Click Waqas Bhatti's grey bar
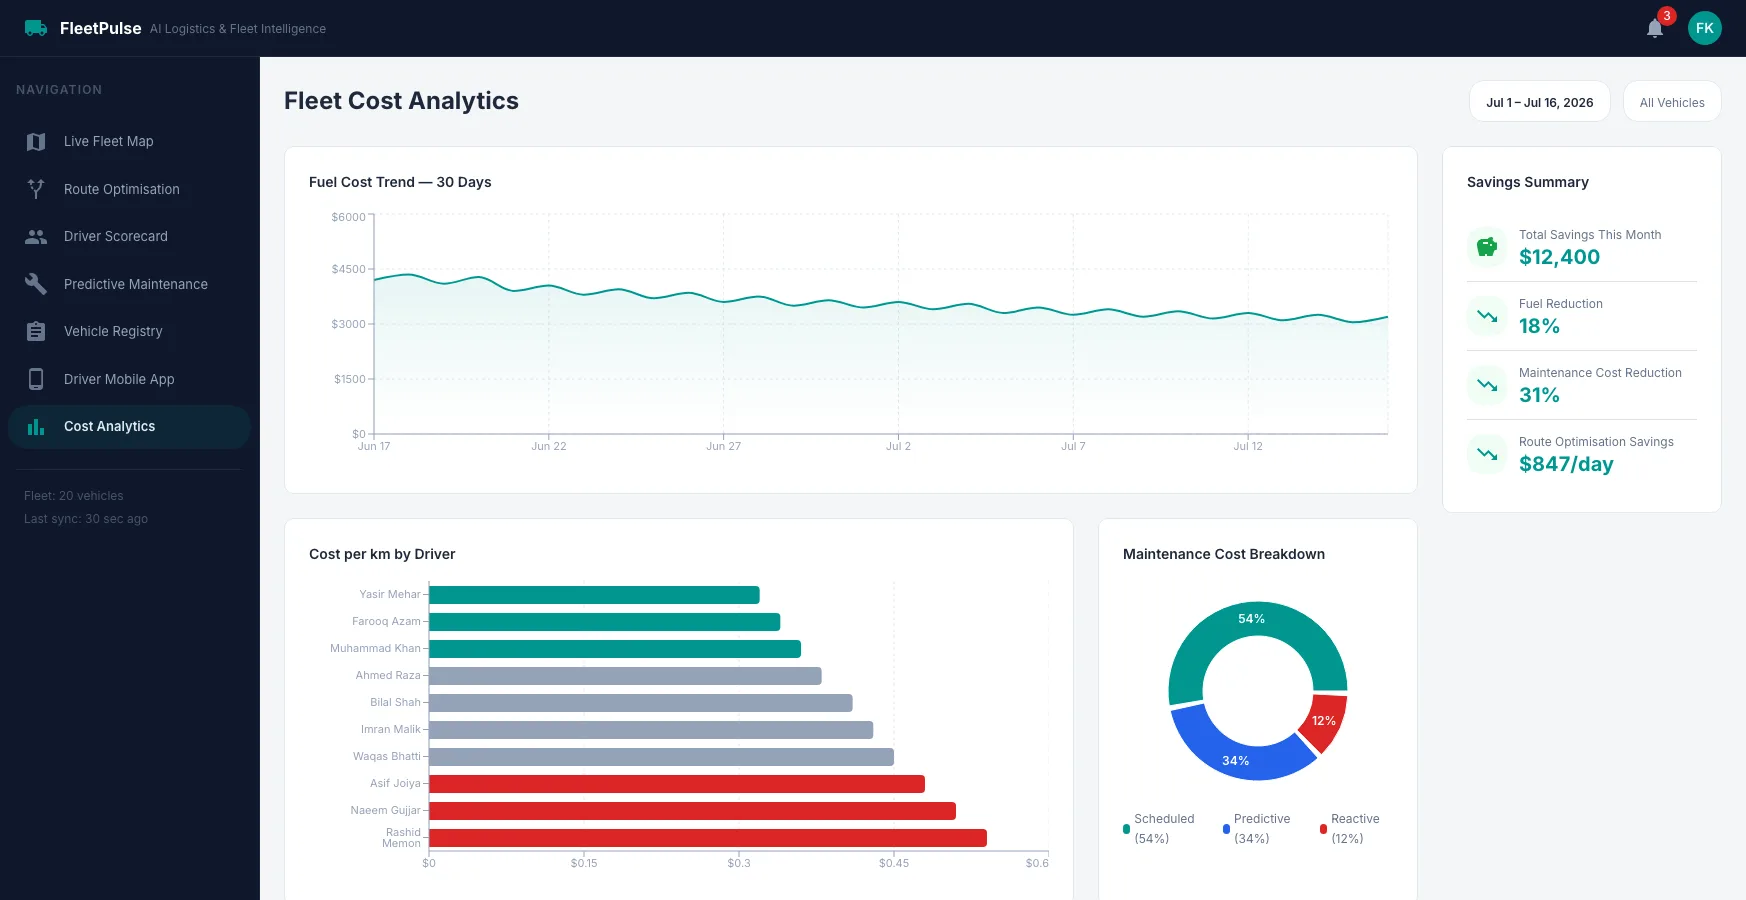Screen dimensions: 1746x900 [661, 757]
